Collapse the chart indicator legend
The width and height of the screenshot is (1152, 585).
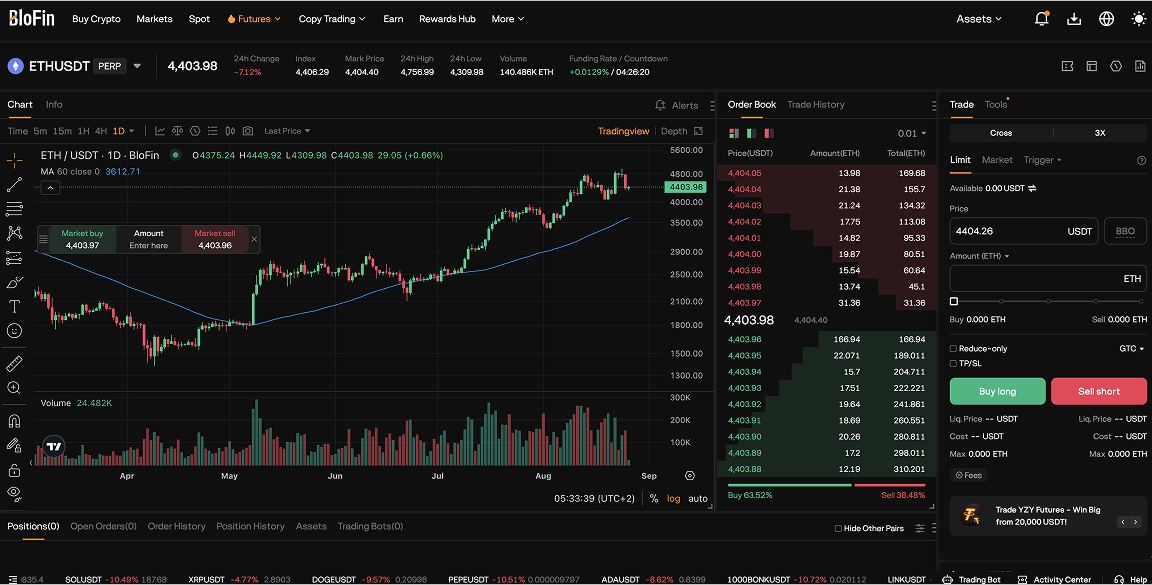pyautogui.click(x=50, y=188)
